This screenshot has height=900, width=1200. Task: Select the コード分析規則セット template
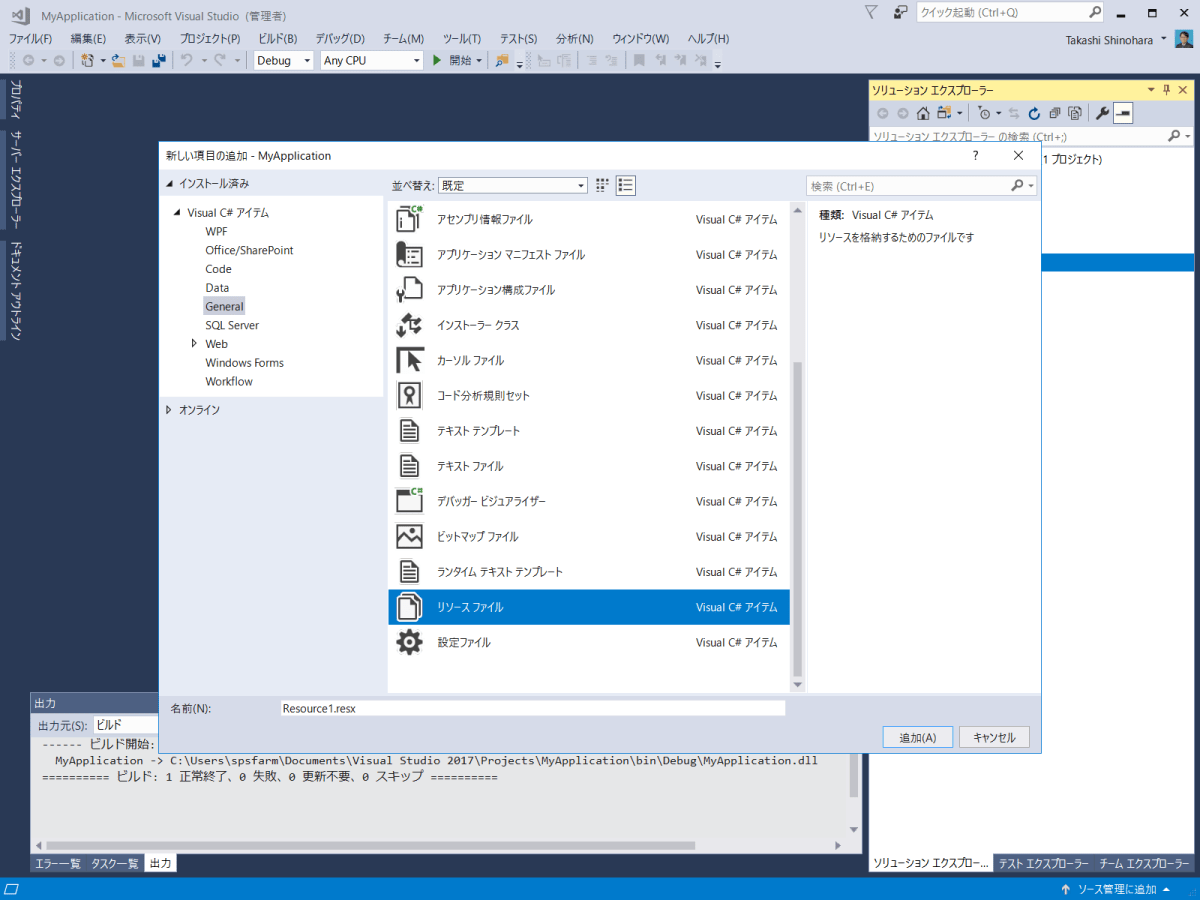[589, 395]
